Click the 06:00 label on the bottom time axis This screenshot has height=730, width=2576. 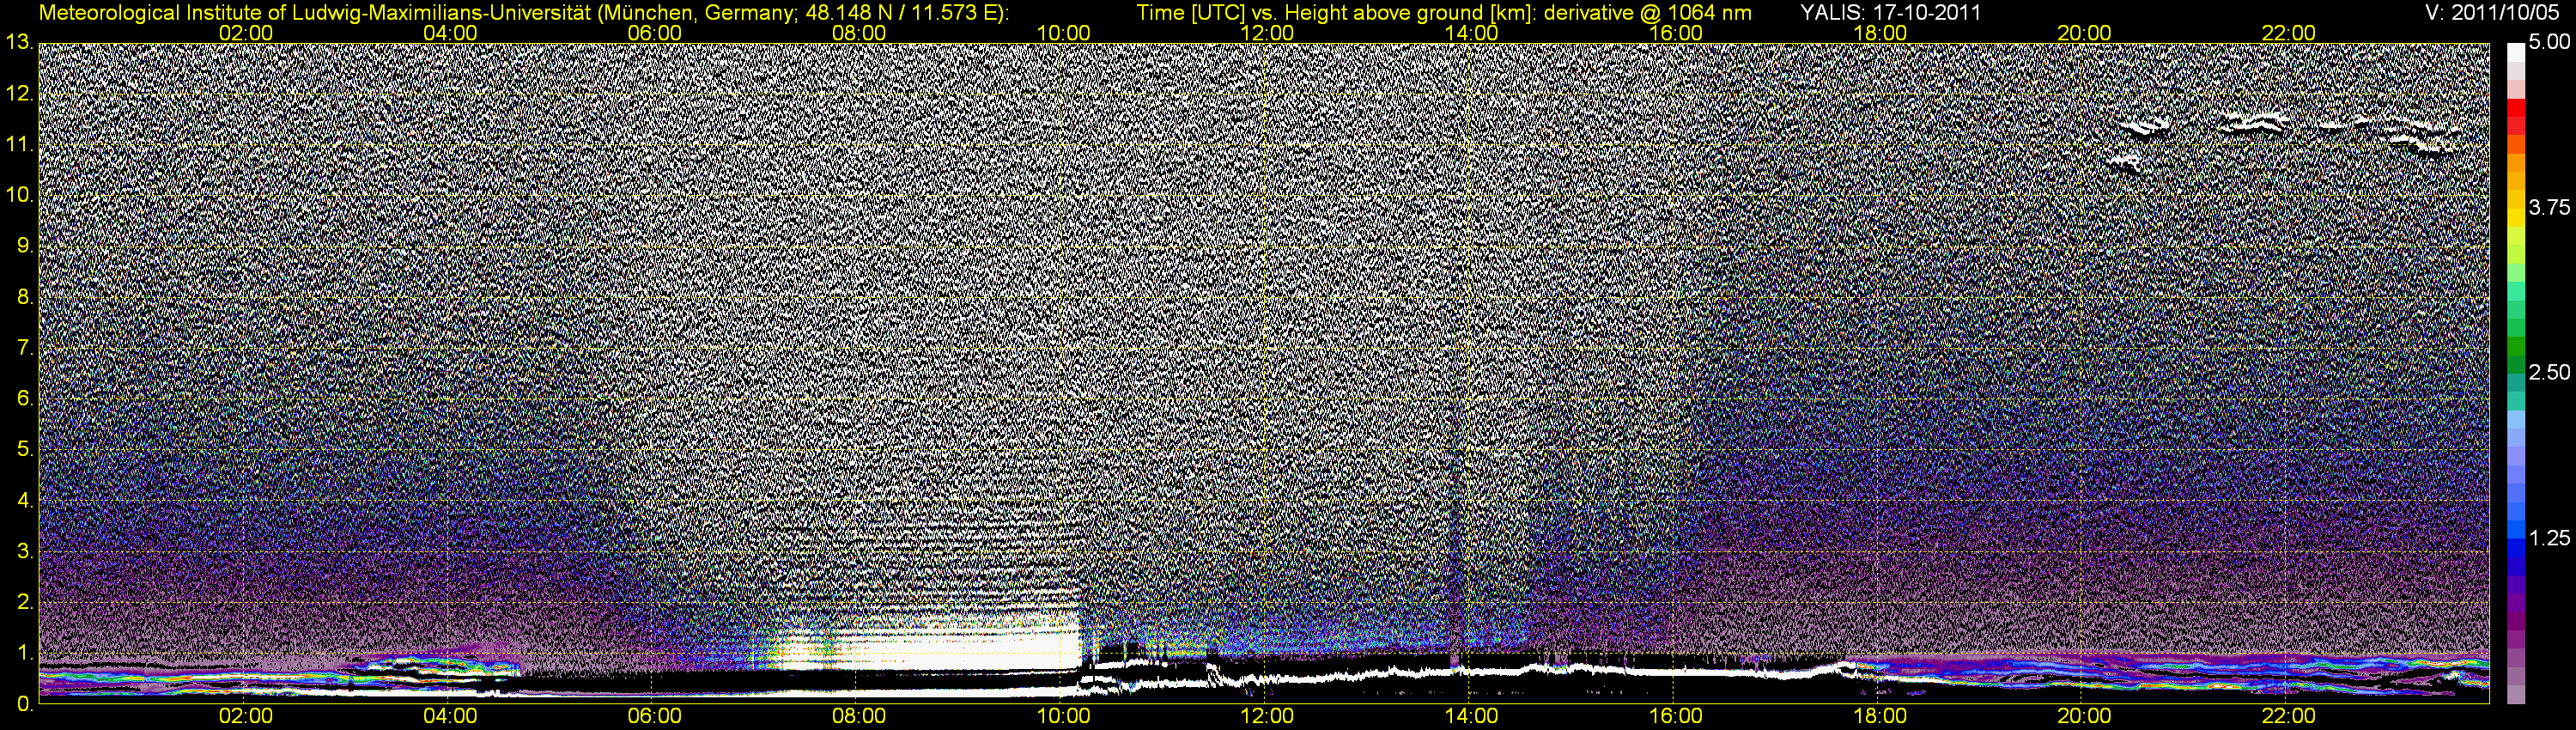tap(655, 716)
